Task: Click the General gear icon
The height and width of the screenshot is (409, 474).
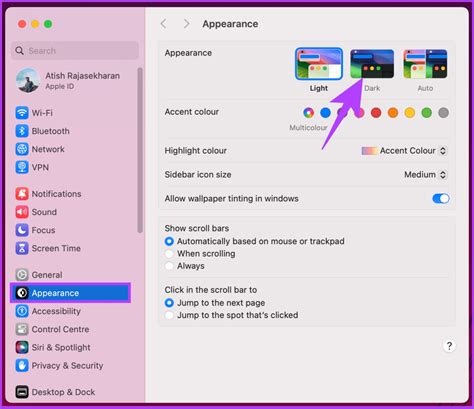Action: click(22, 275)
